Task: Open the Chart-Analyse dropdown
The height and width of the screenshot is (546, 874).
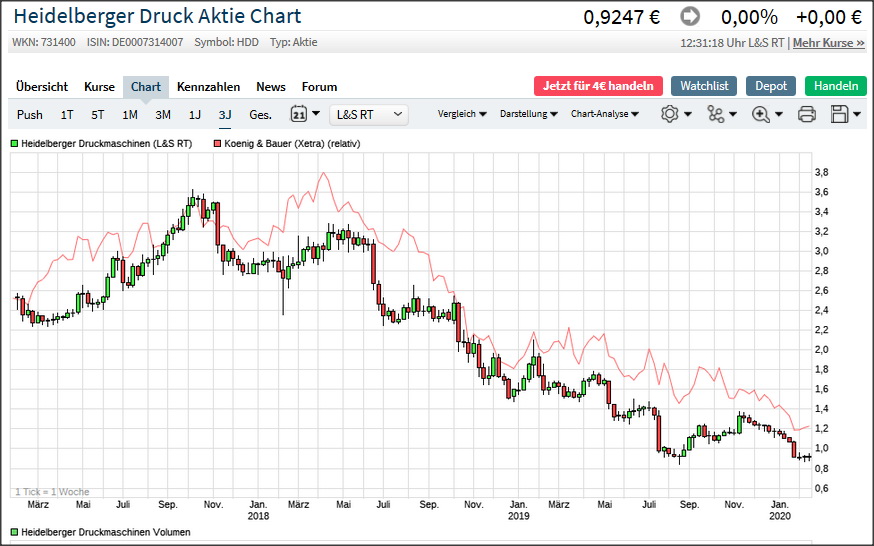Action: (x=604, y=114)
